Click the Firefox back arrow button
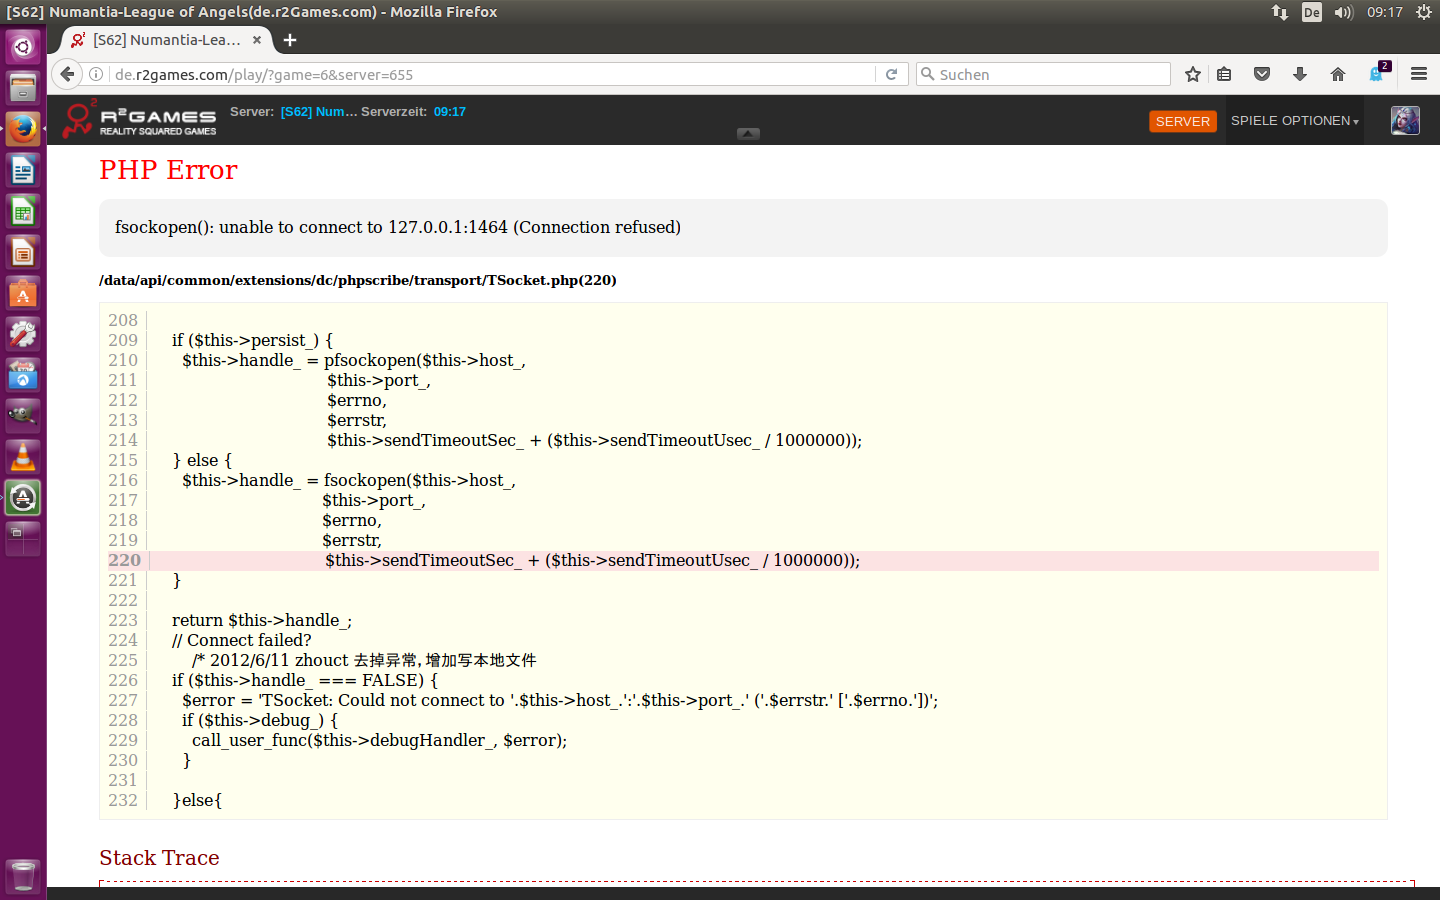 click(x=67, y=74)
